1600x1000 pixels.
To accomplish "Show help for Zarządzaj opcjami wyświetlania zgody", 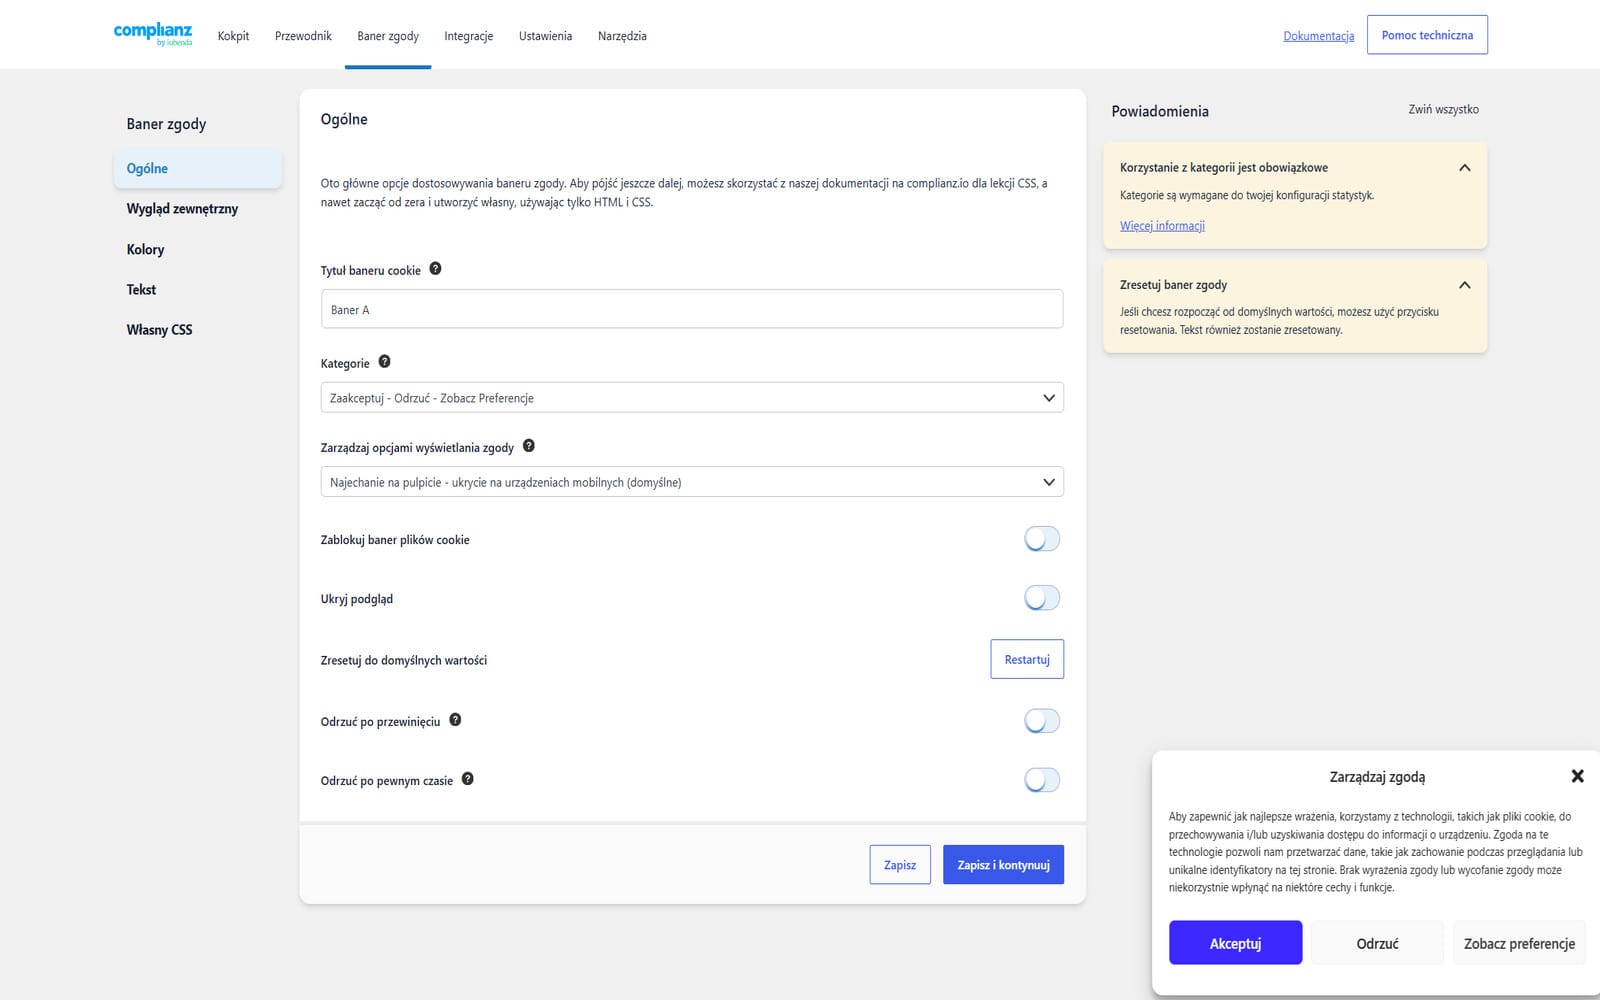I will 529,446.
